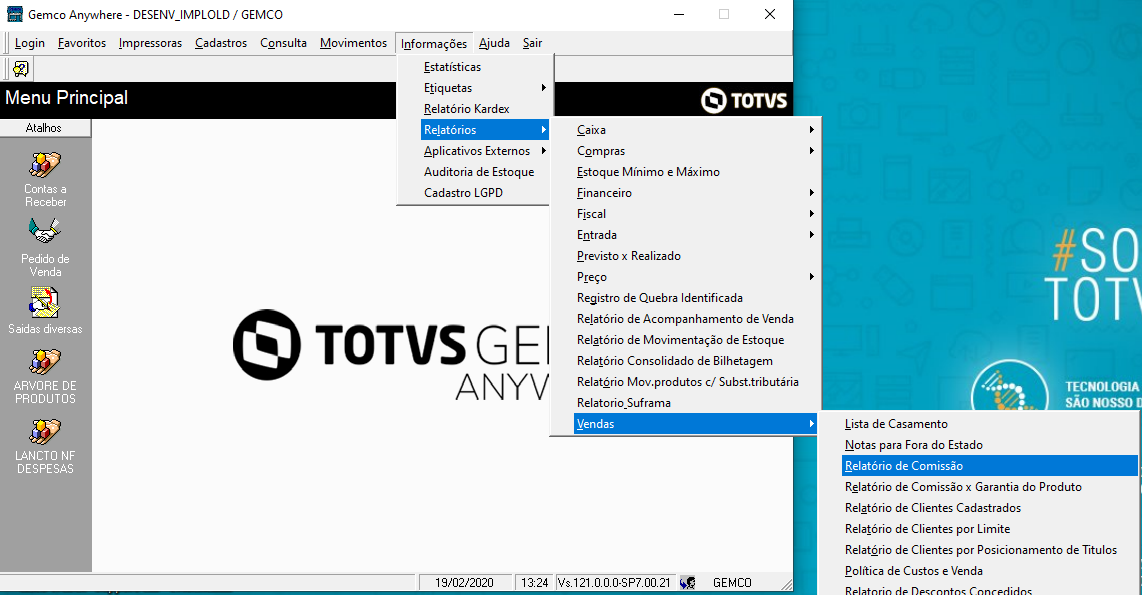The height and width of the screenshot is (595, 1142).
Task: Click the window resize grip in status bar corner
Action: 786,584
